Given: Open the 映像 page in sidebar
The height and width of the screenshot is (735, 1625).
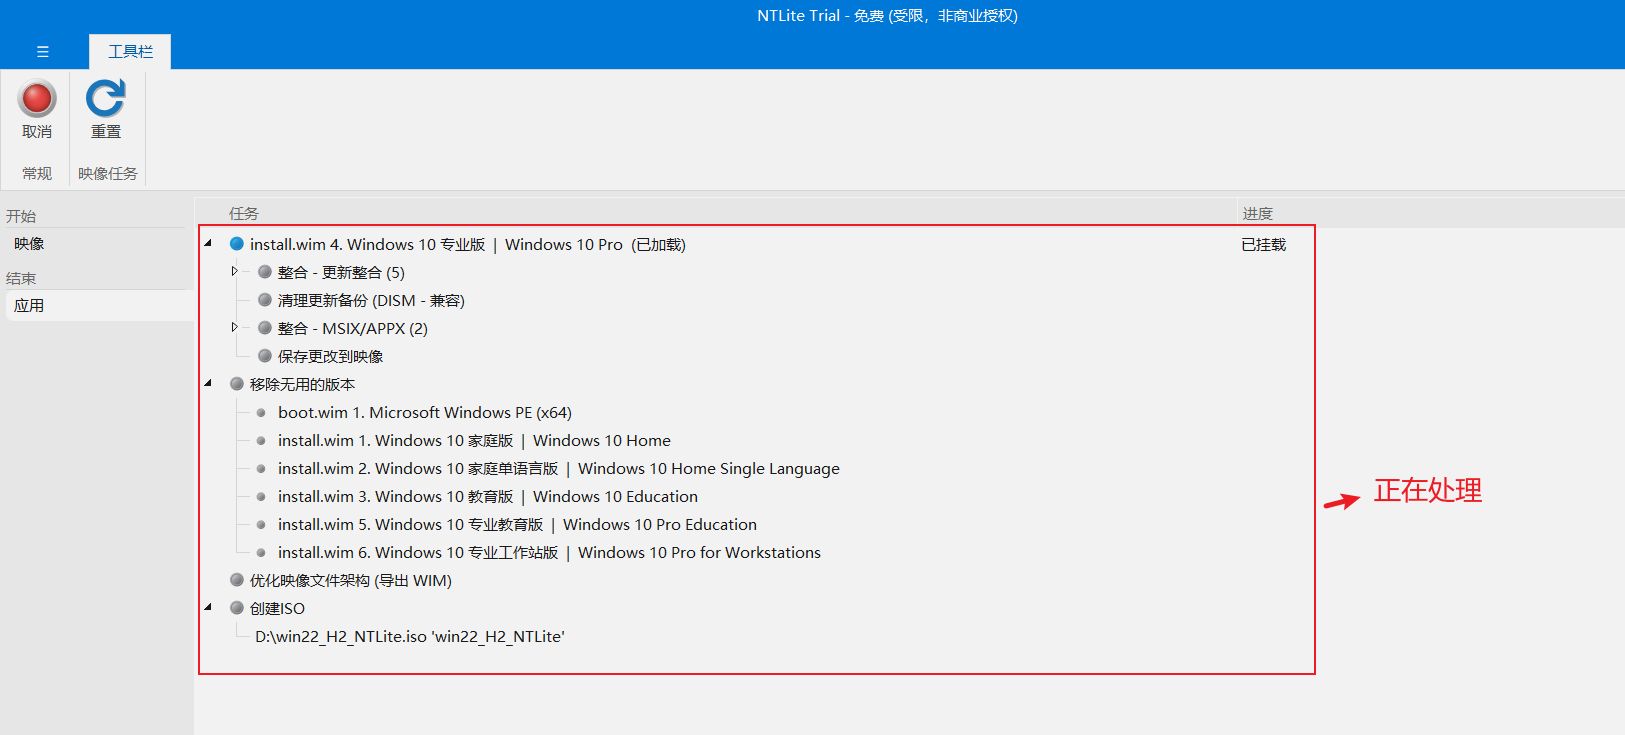Looking at the screenshot, I should pyautogui.click(x=29, y=244).
